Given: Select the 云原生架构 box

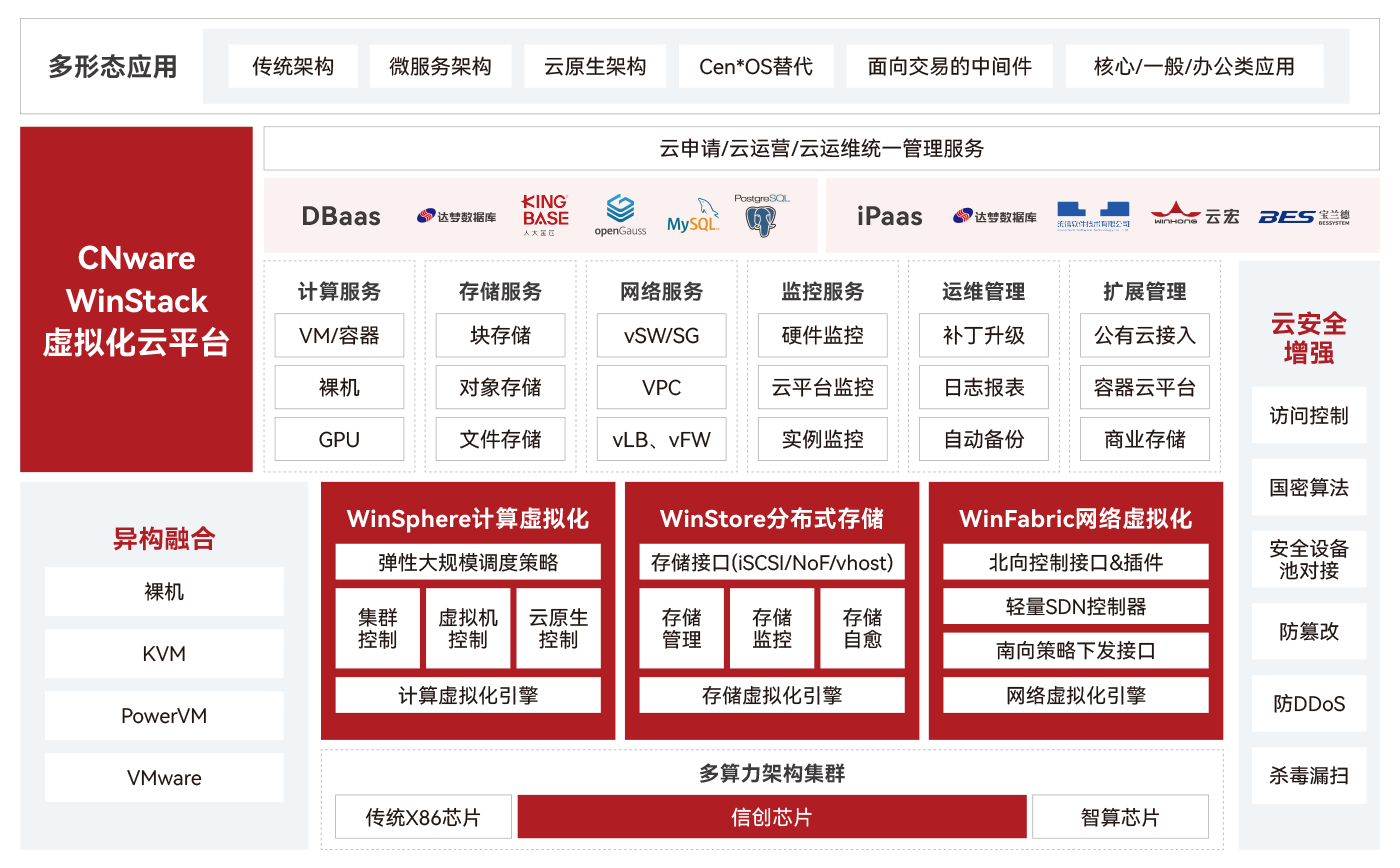Looking at the screenshot, I should 595,67.
